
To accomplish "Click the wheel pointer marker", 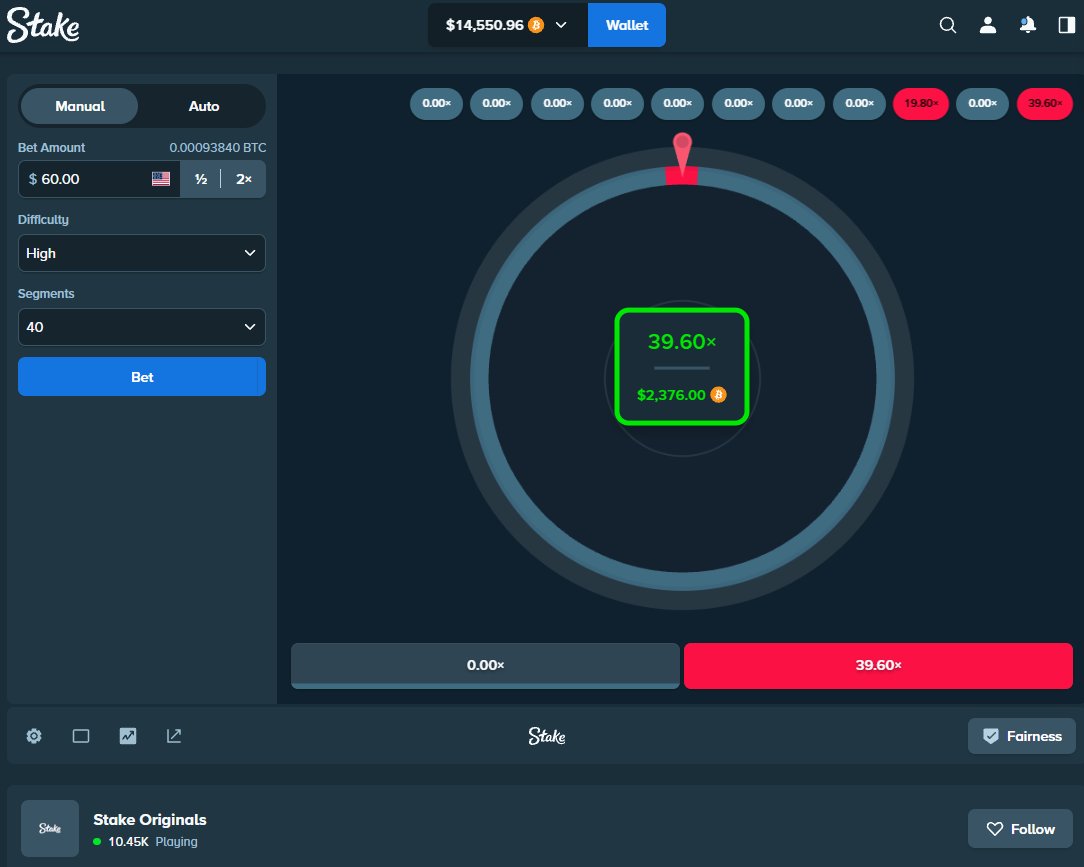I will 682,152.
